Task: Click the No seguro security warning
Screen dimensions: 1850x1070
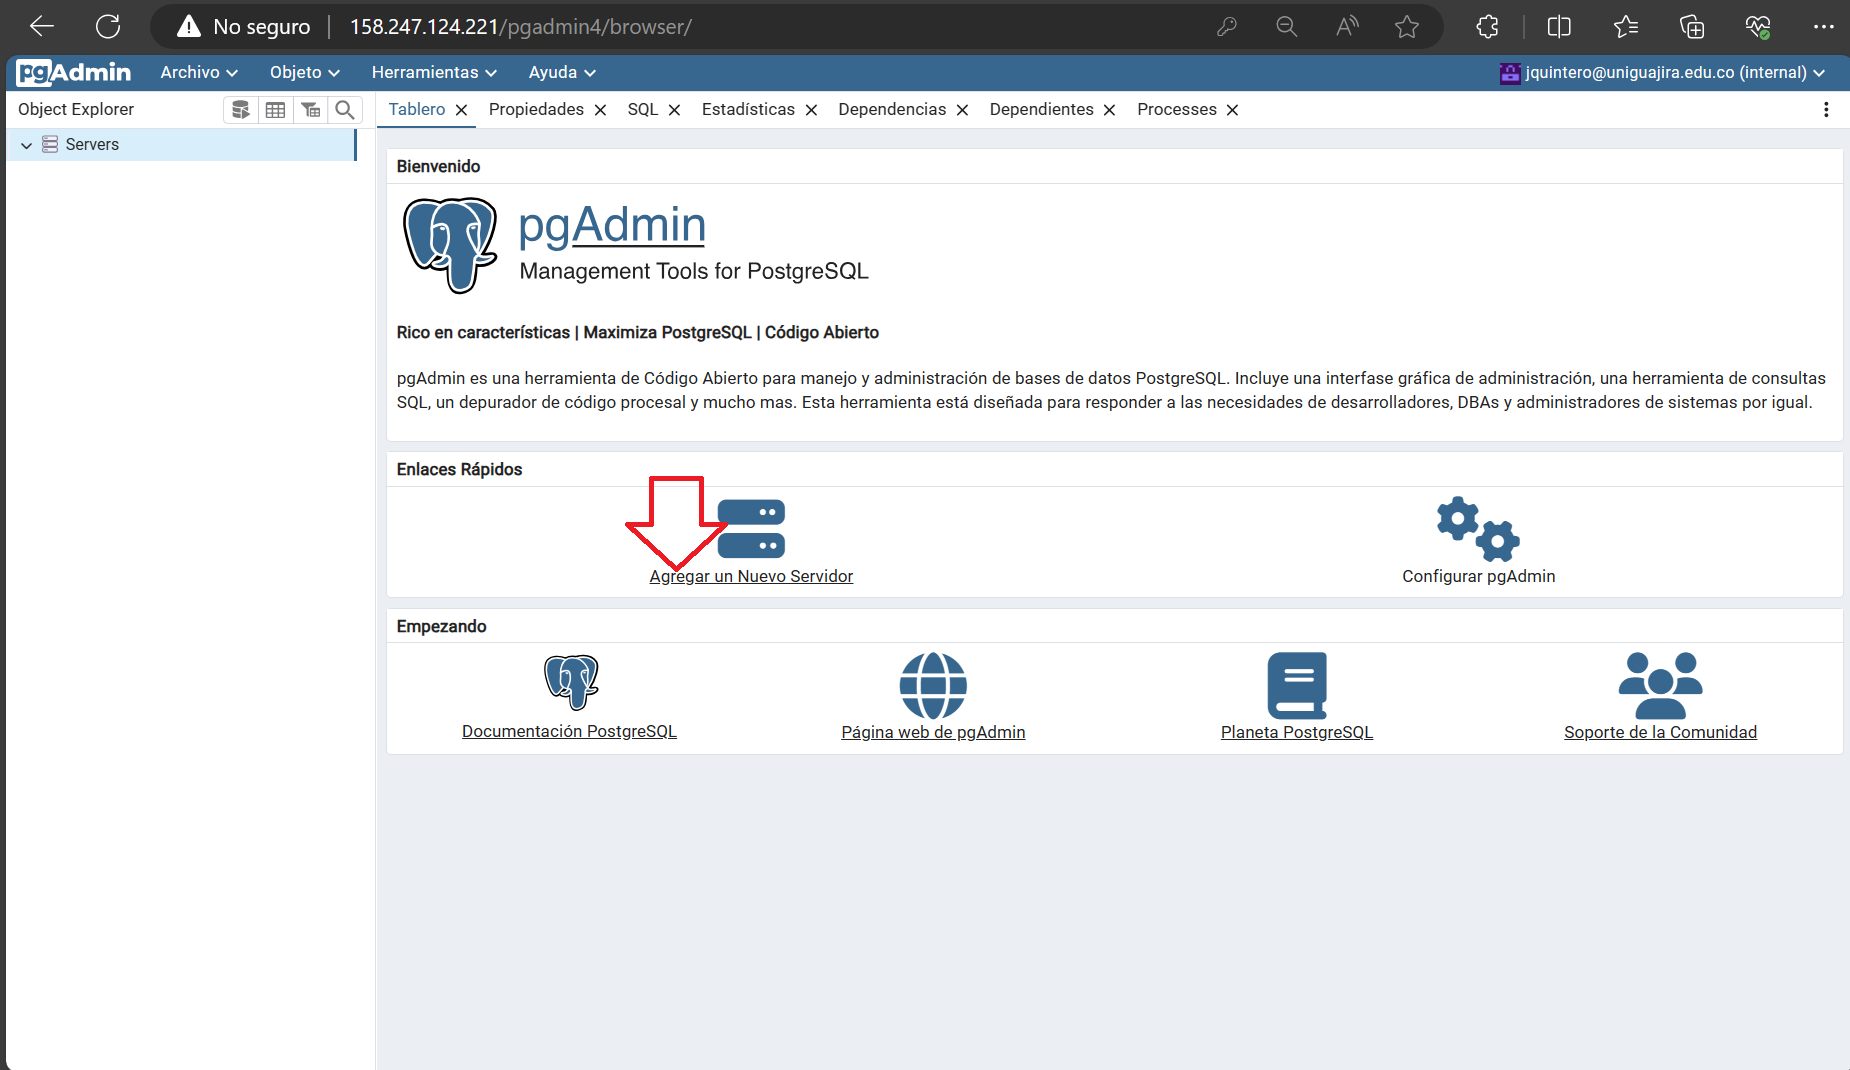Action: [x=244, y=27]
